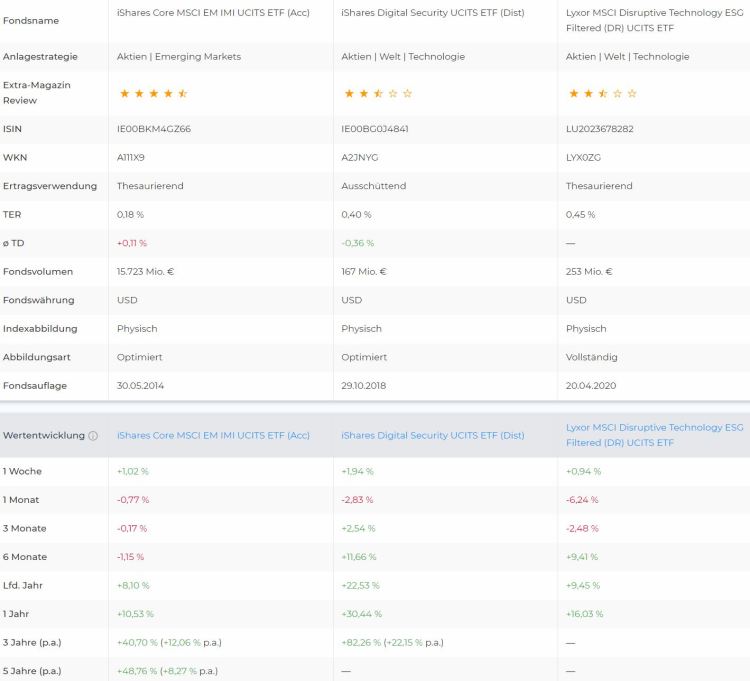The width and height of the screenshot is (750, 681).
Task: Open iShares Digital Security link in Wertentwicklung header
Action: click(432, 435)
